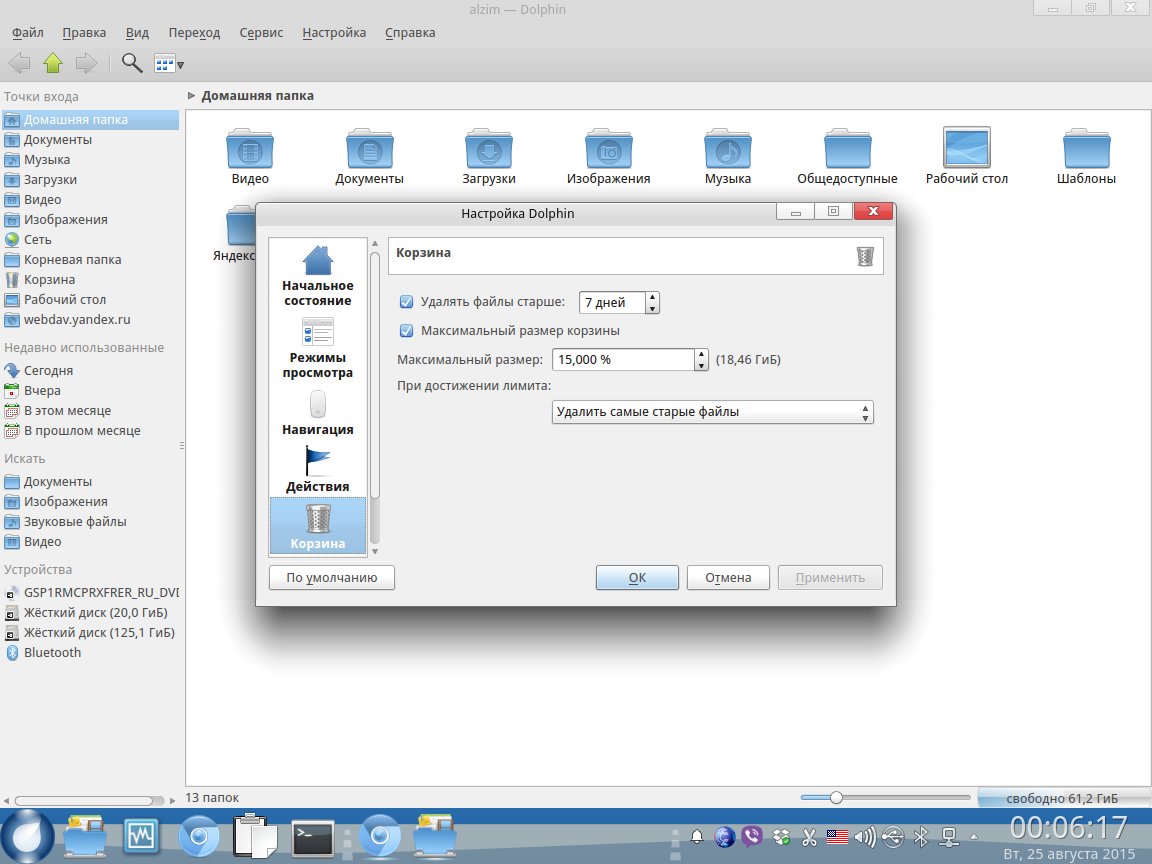This screenshot has width=1152, height=864.
Task: Toggle Максимальный размер корзины checkbox
Action: [x=406, y=331]
